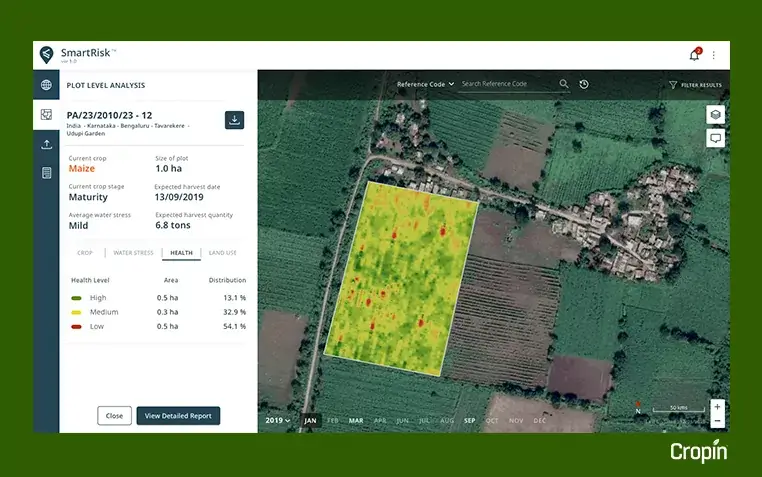
Task: Download the plot PA/23/2010/23 - 12 data
Action: (234, 120)
